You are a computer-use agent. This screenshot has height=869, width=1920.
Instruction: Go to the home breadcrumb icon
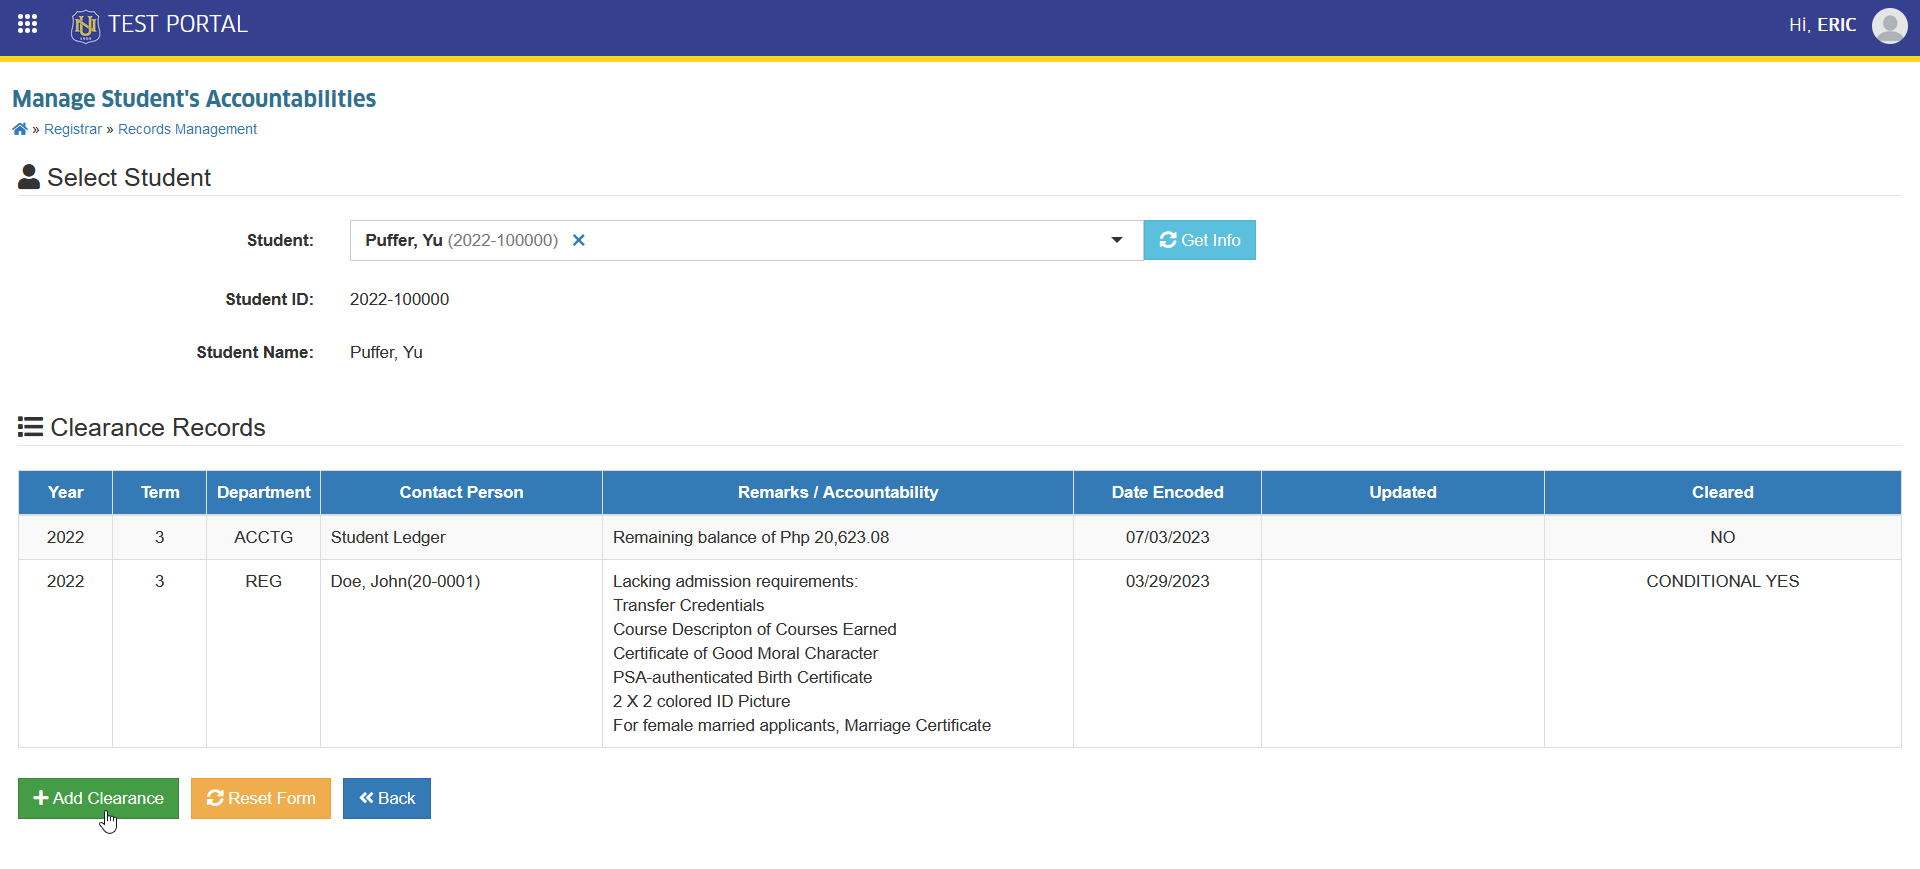click(20, 129)
